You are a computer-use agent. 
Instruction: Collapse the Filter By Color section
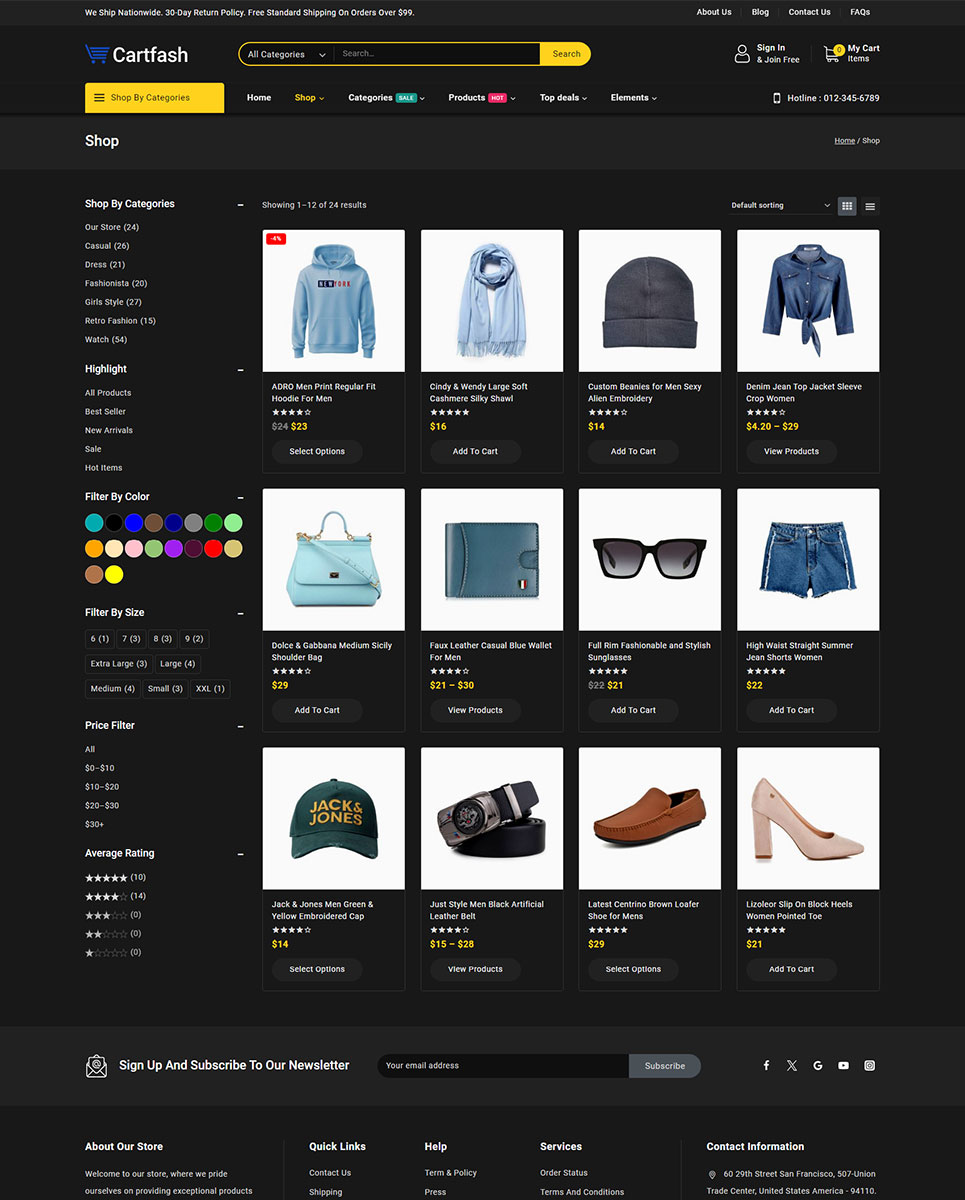coord(240,497)
